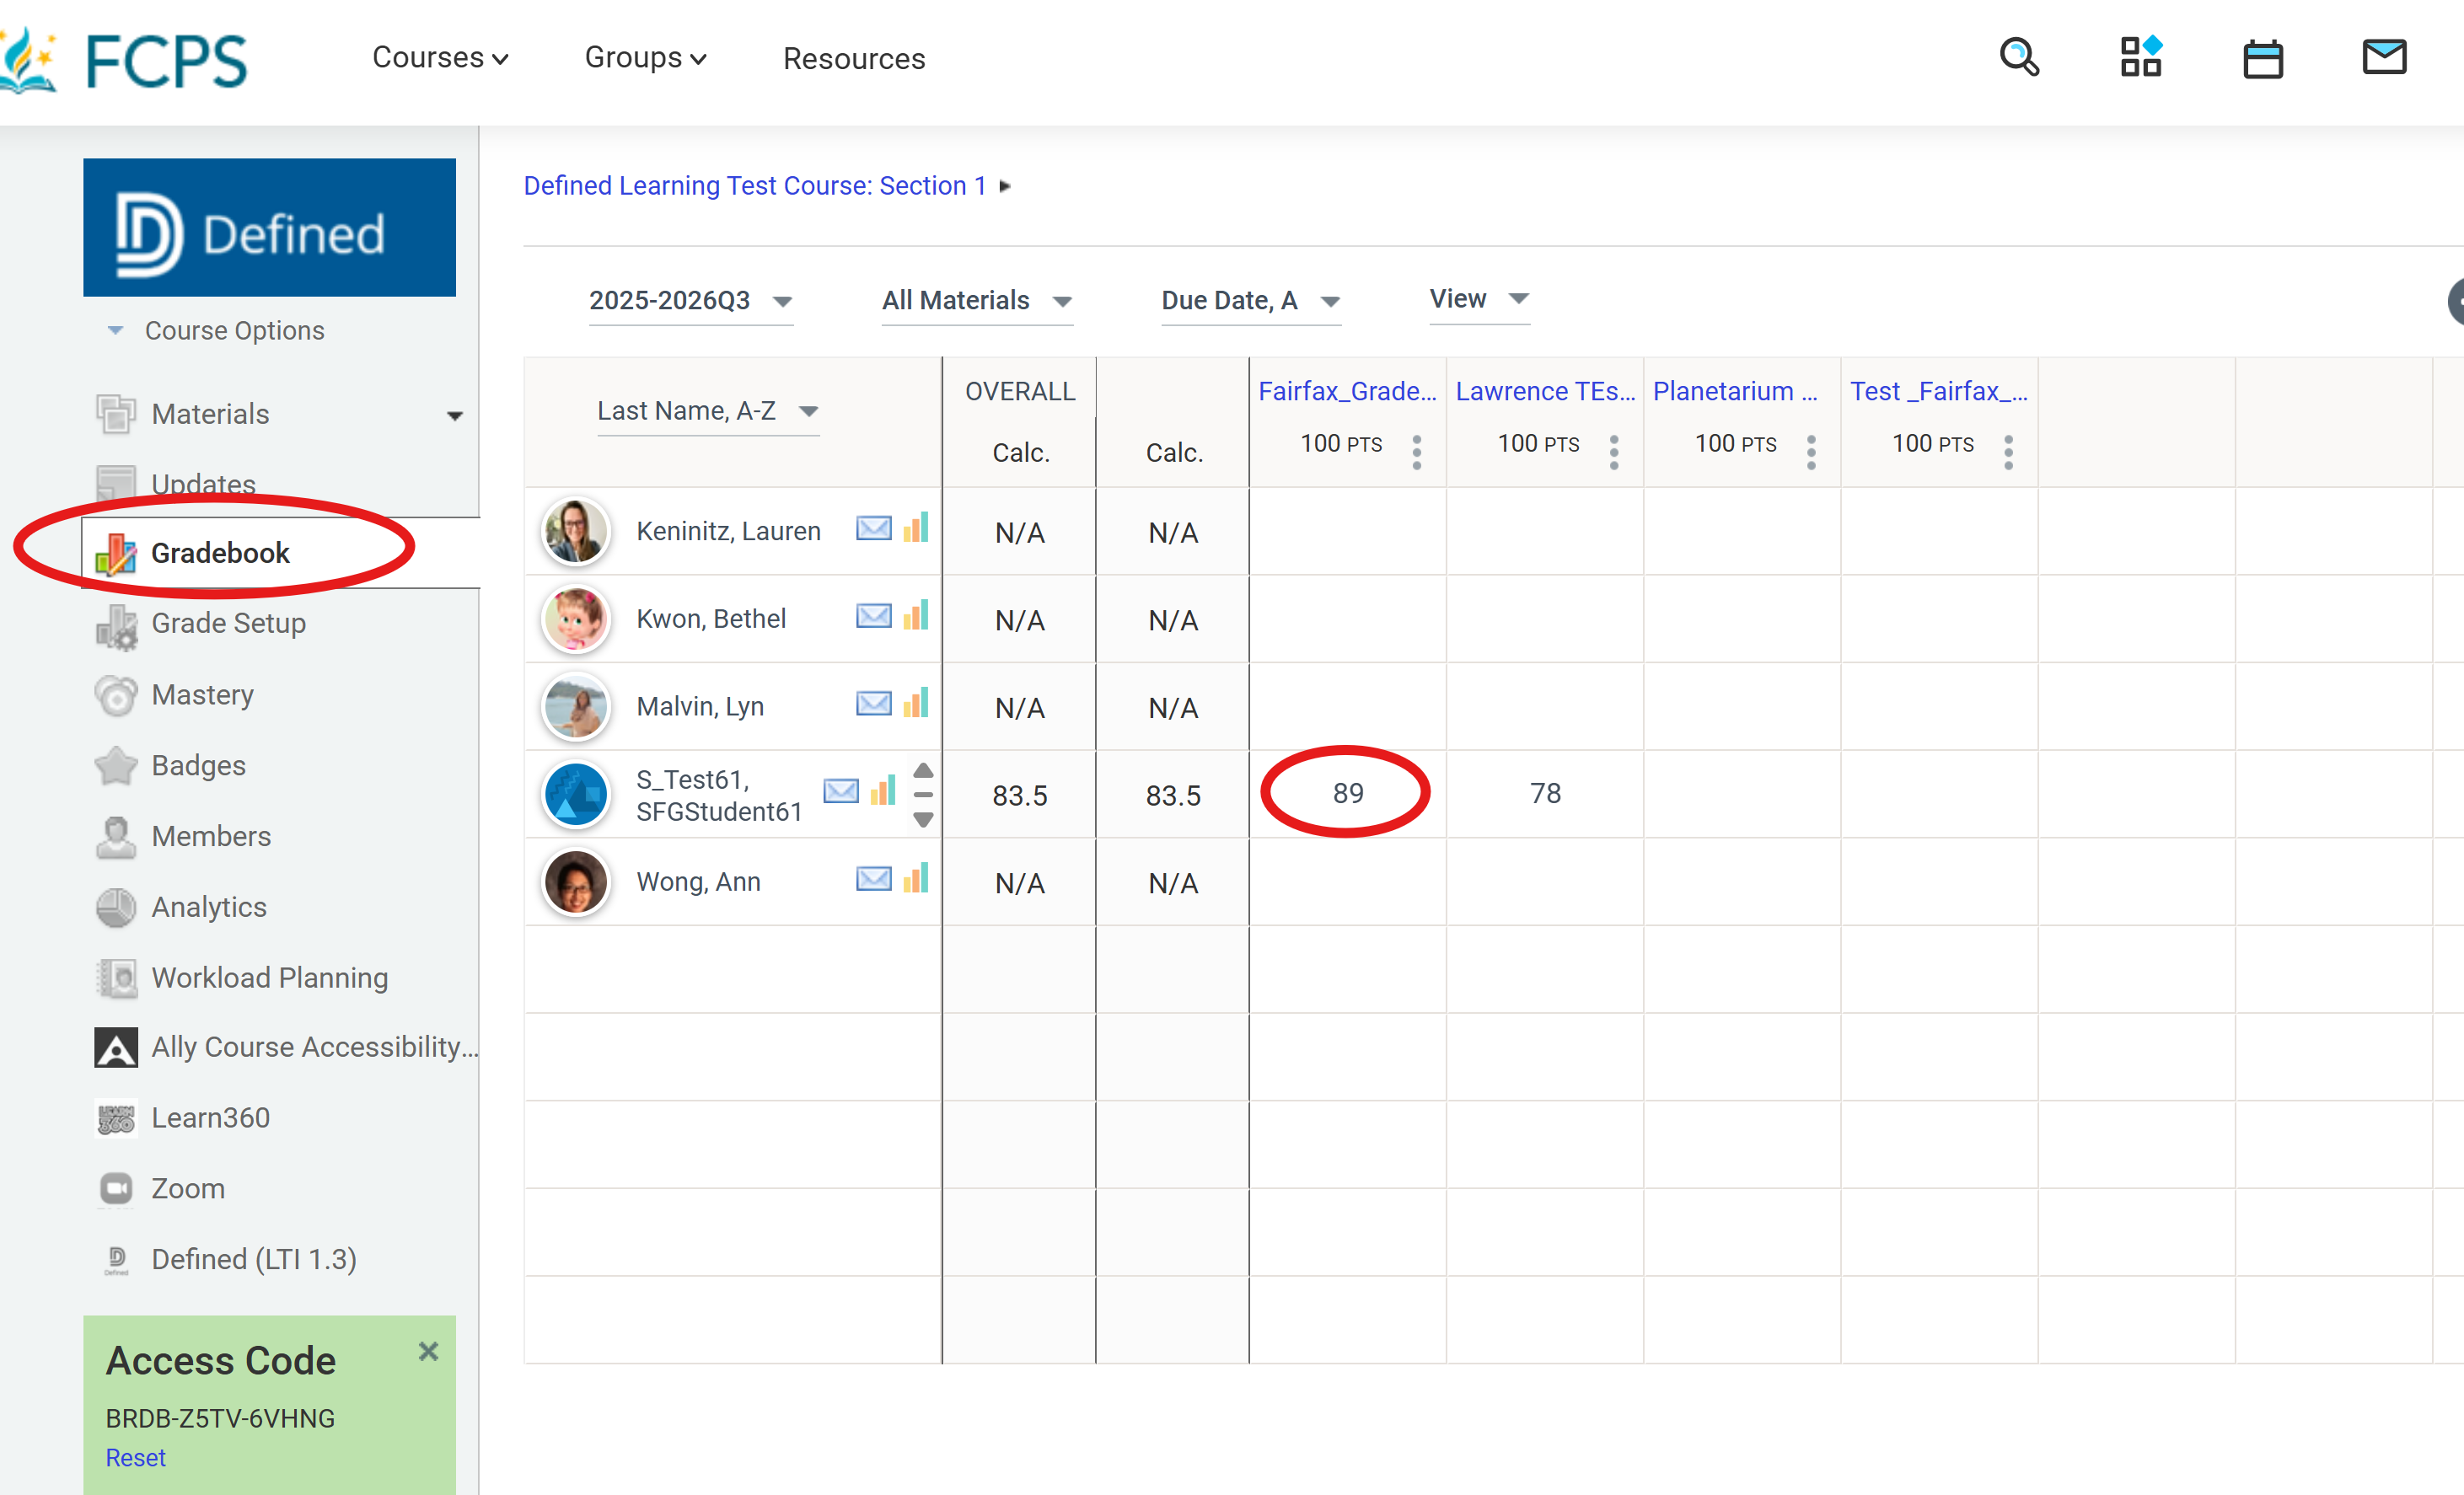This screenshot has height=1495, width=2464.
Task: Open Keninitz, Lauren's profile photo
Action: tap(575, 531)
